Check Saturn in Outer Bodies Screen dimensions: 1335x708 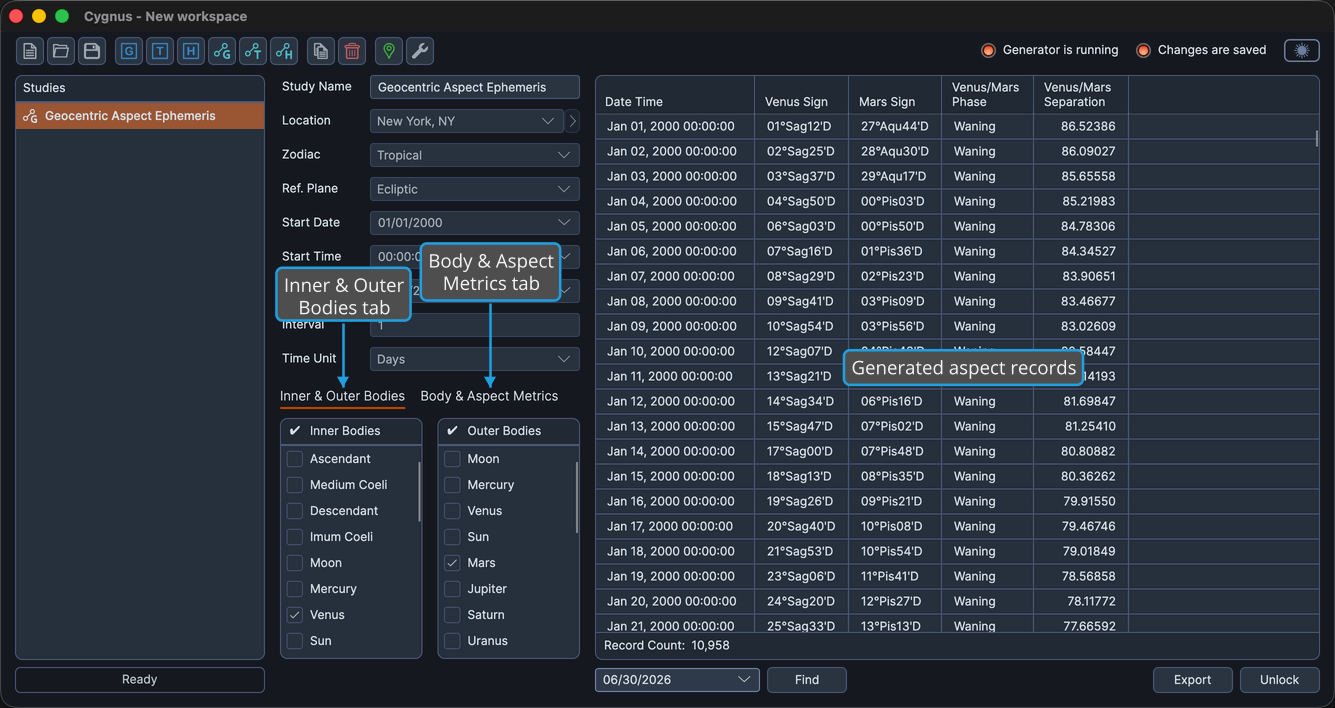pos(452,615)
